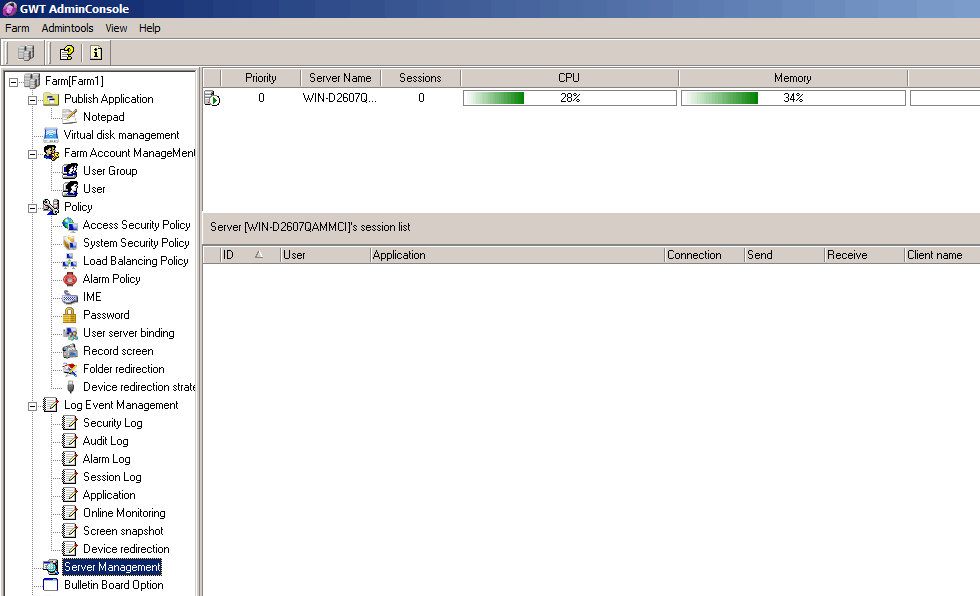Click the server farm toolbar icon
Image resolution: width=980 pixels, height=596 pixels.
(x=26, y=53)
